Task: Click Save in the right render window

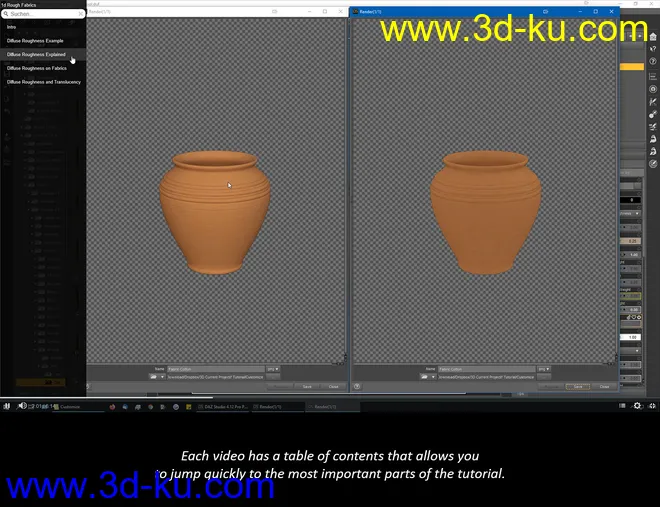Action: (577, 386)
